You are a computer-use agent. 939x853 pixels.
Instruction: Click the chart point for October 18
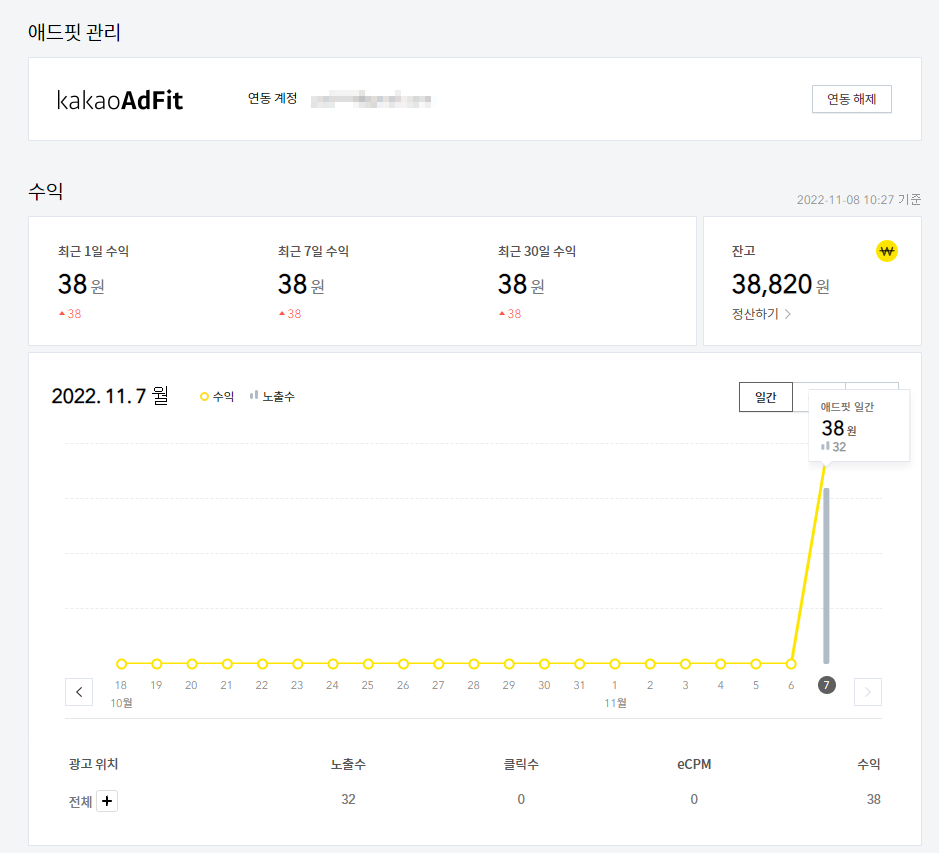(122, 664)
